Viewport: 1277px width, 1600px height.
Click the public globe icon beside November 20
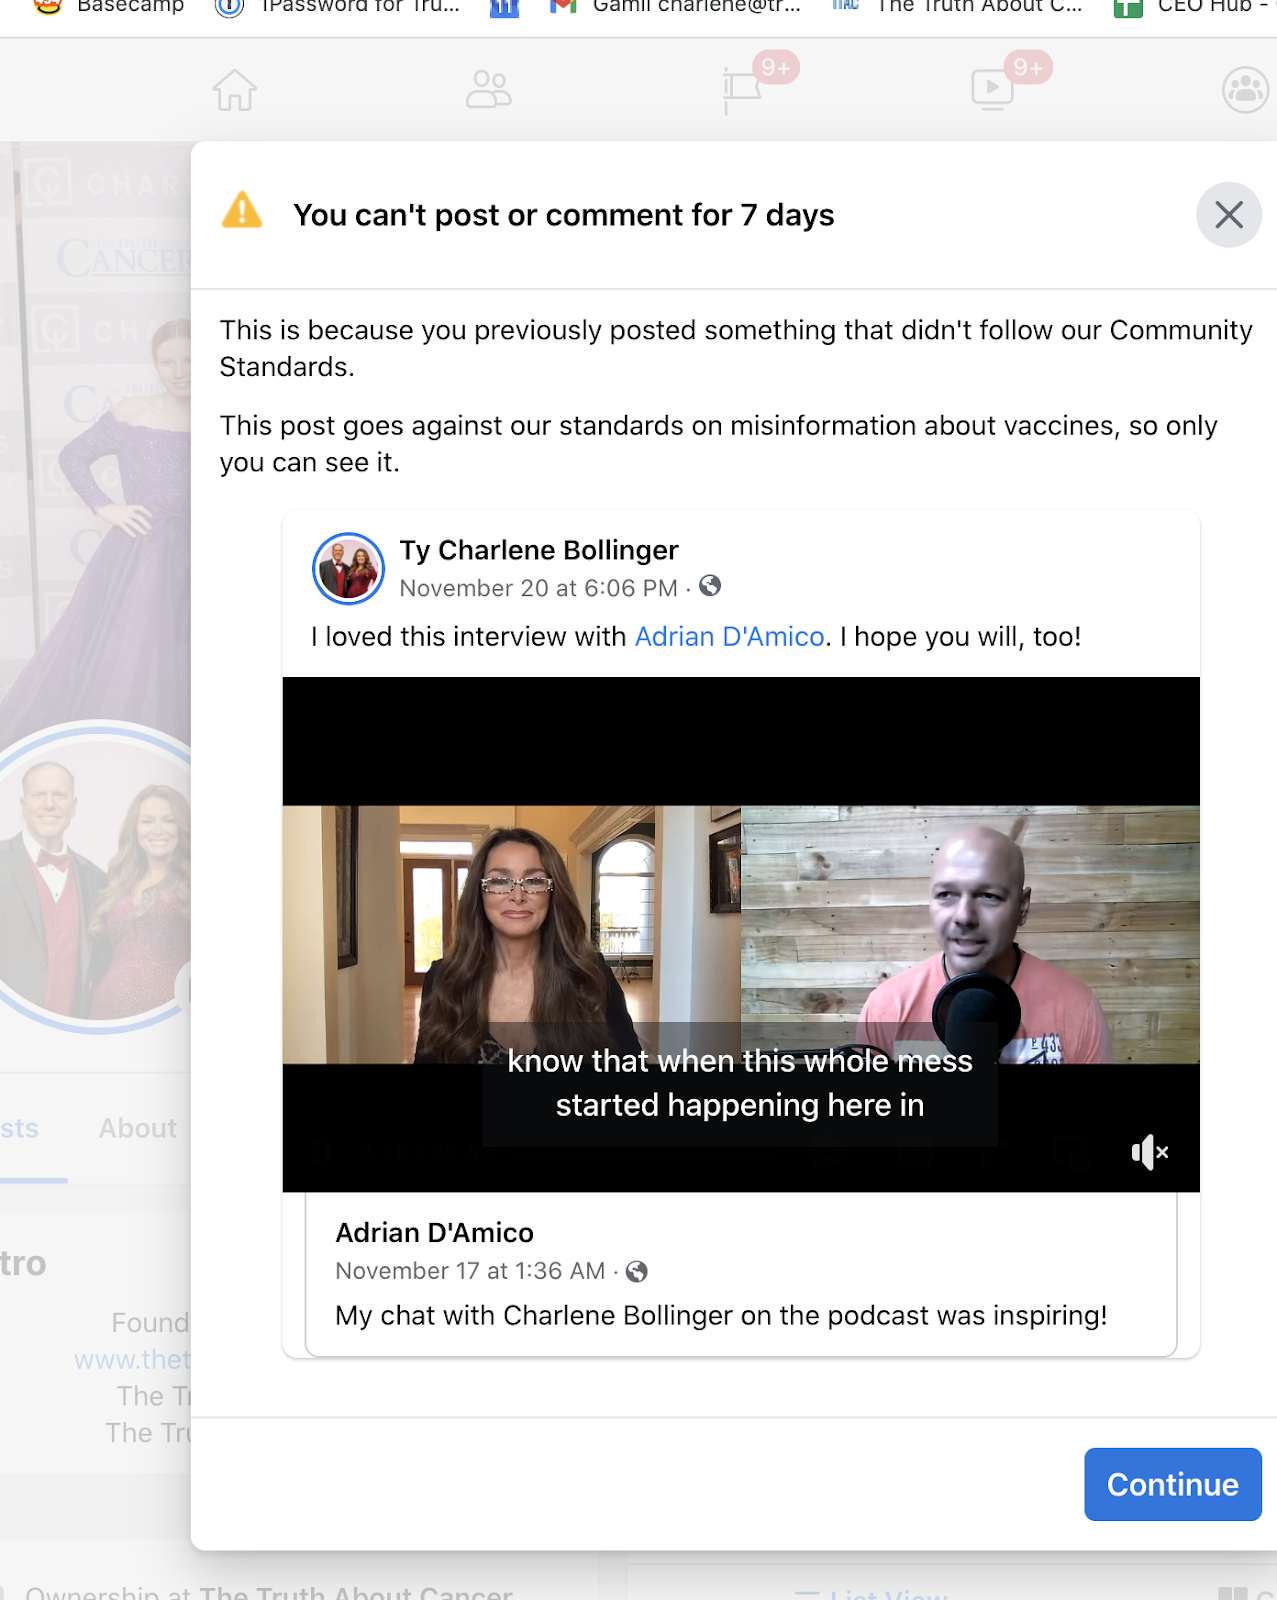point(710,586)
